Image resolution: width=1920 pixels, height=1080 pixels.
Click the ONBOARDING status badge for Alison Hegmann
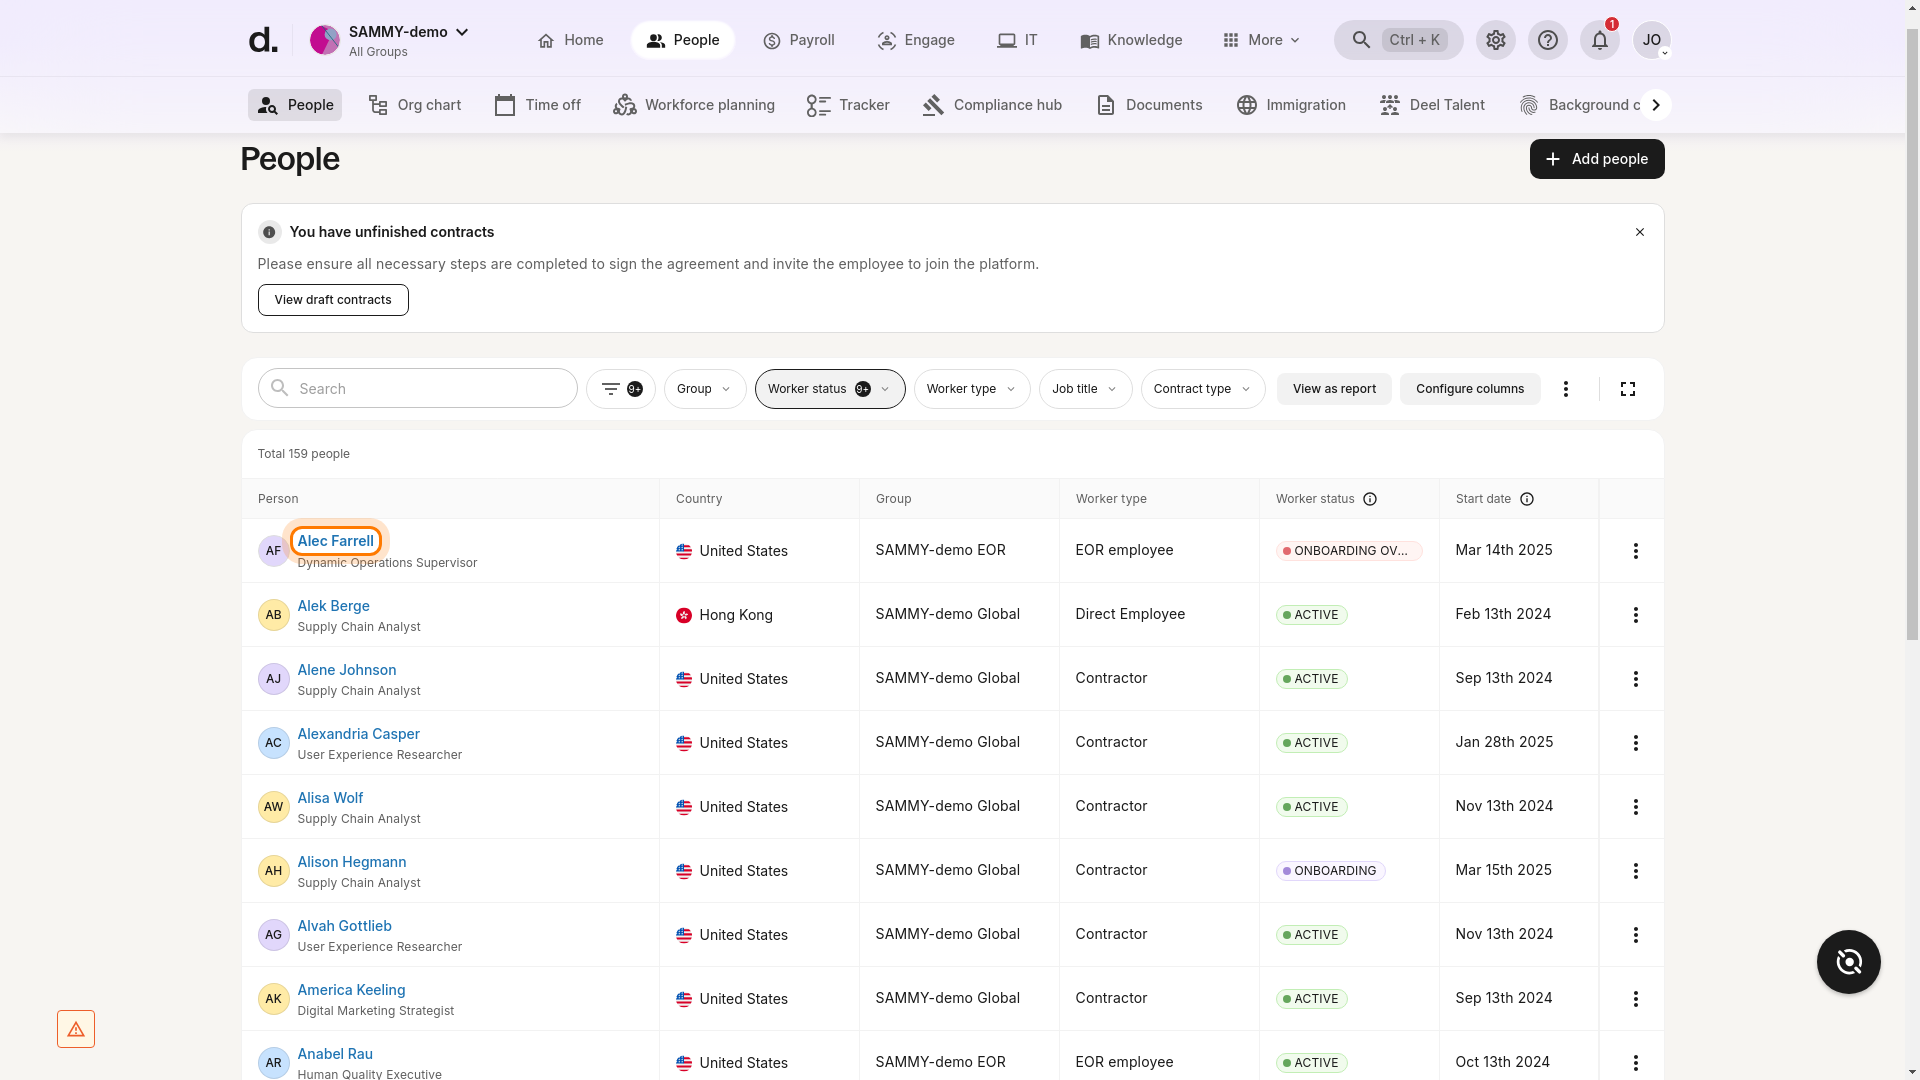[1330, 871]
